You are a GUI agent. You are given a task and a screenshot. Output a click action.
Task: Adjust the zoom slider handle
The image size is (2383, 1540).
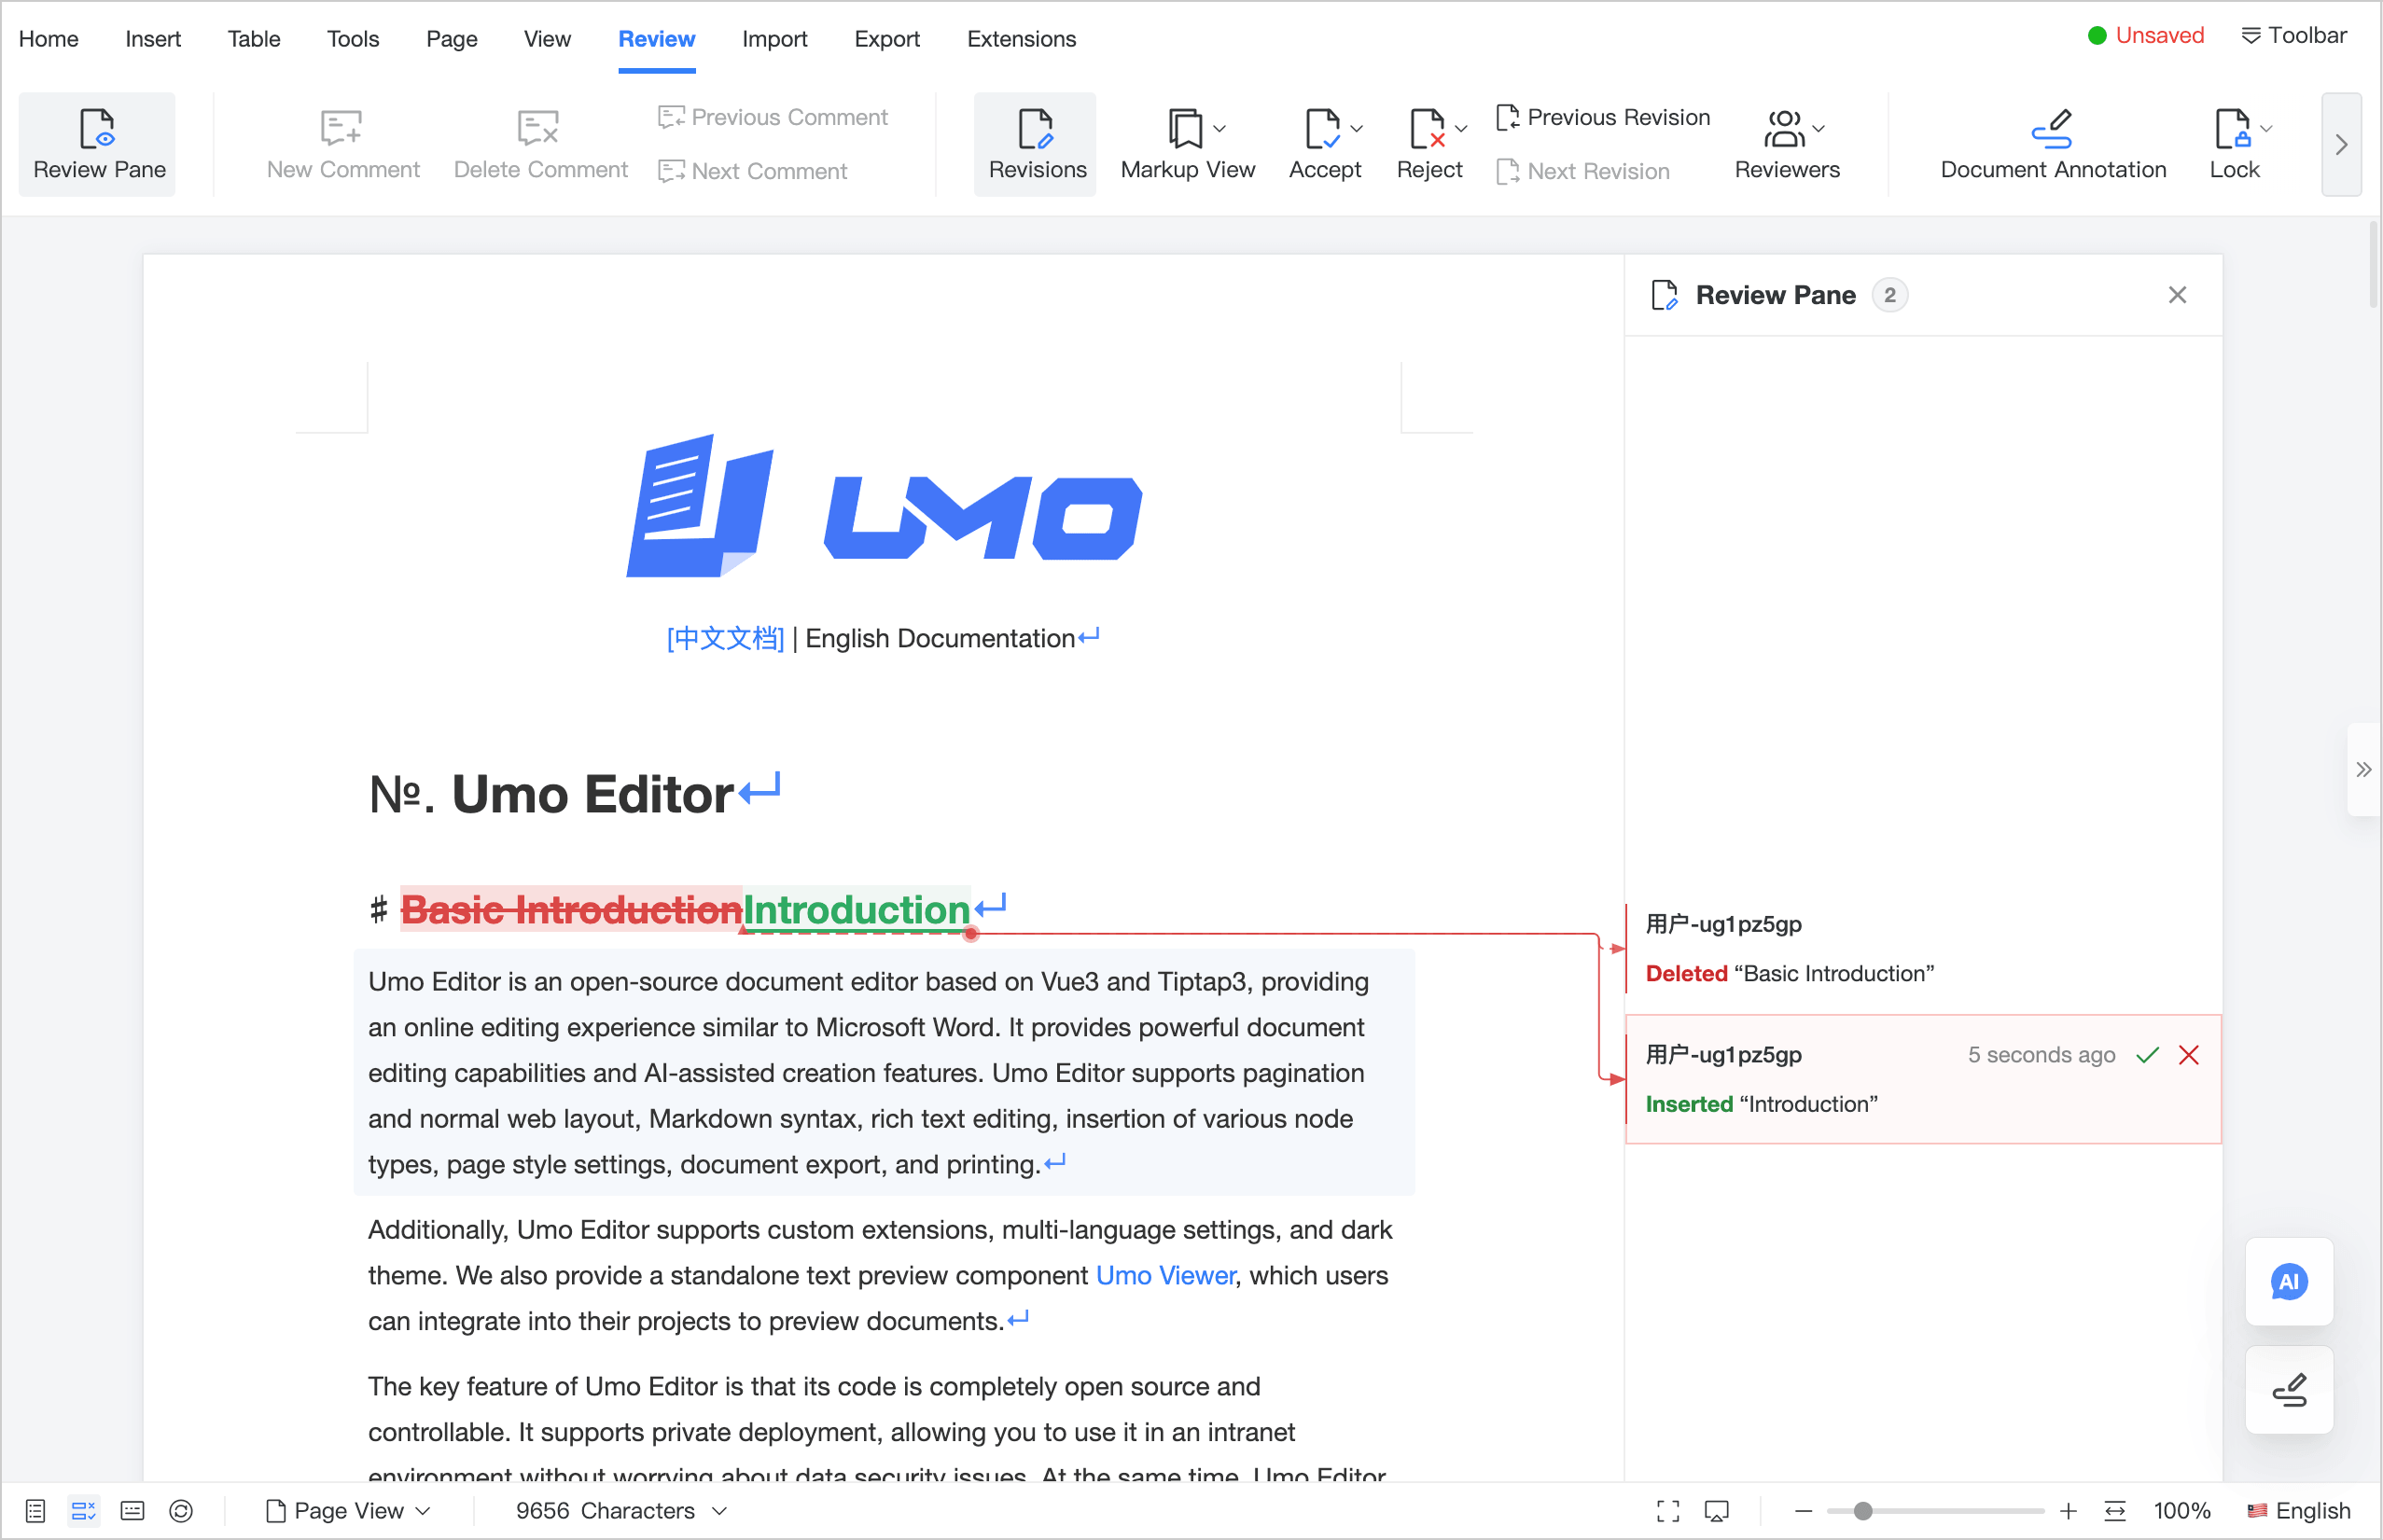pos(1862,1510)
